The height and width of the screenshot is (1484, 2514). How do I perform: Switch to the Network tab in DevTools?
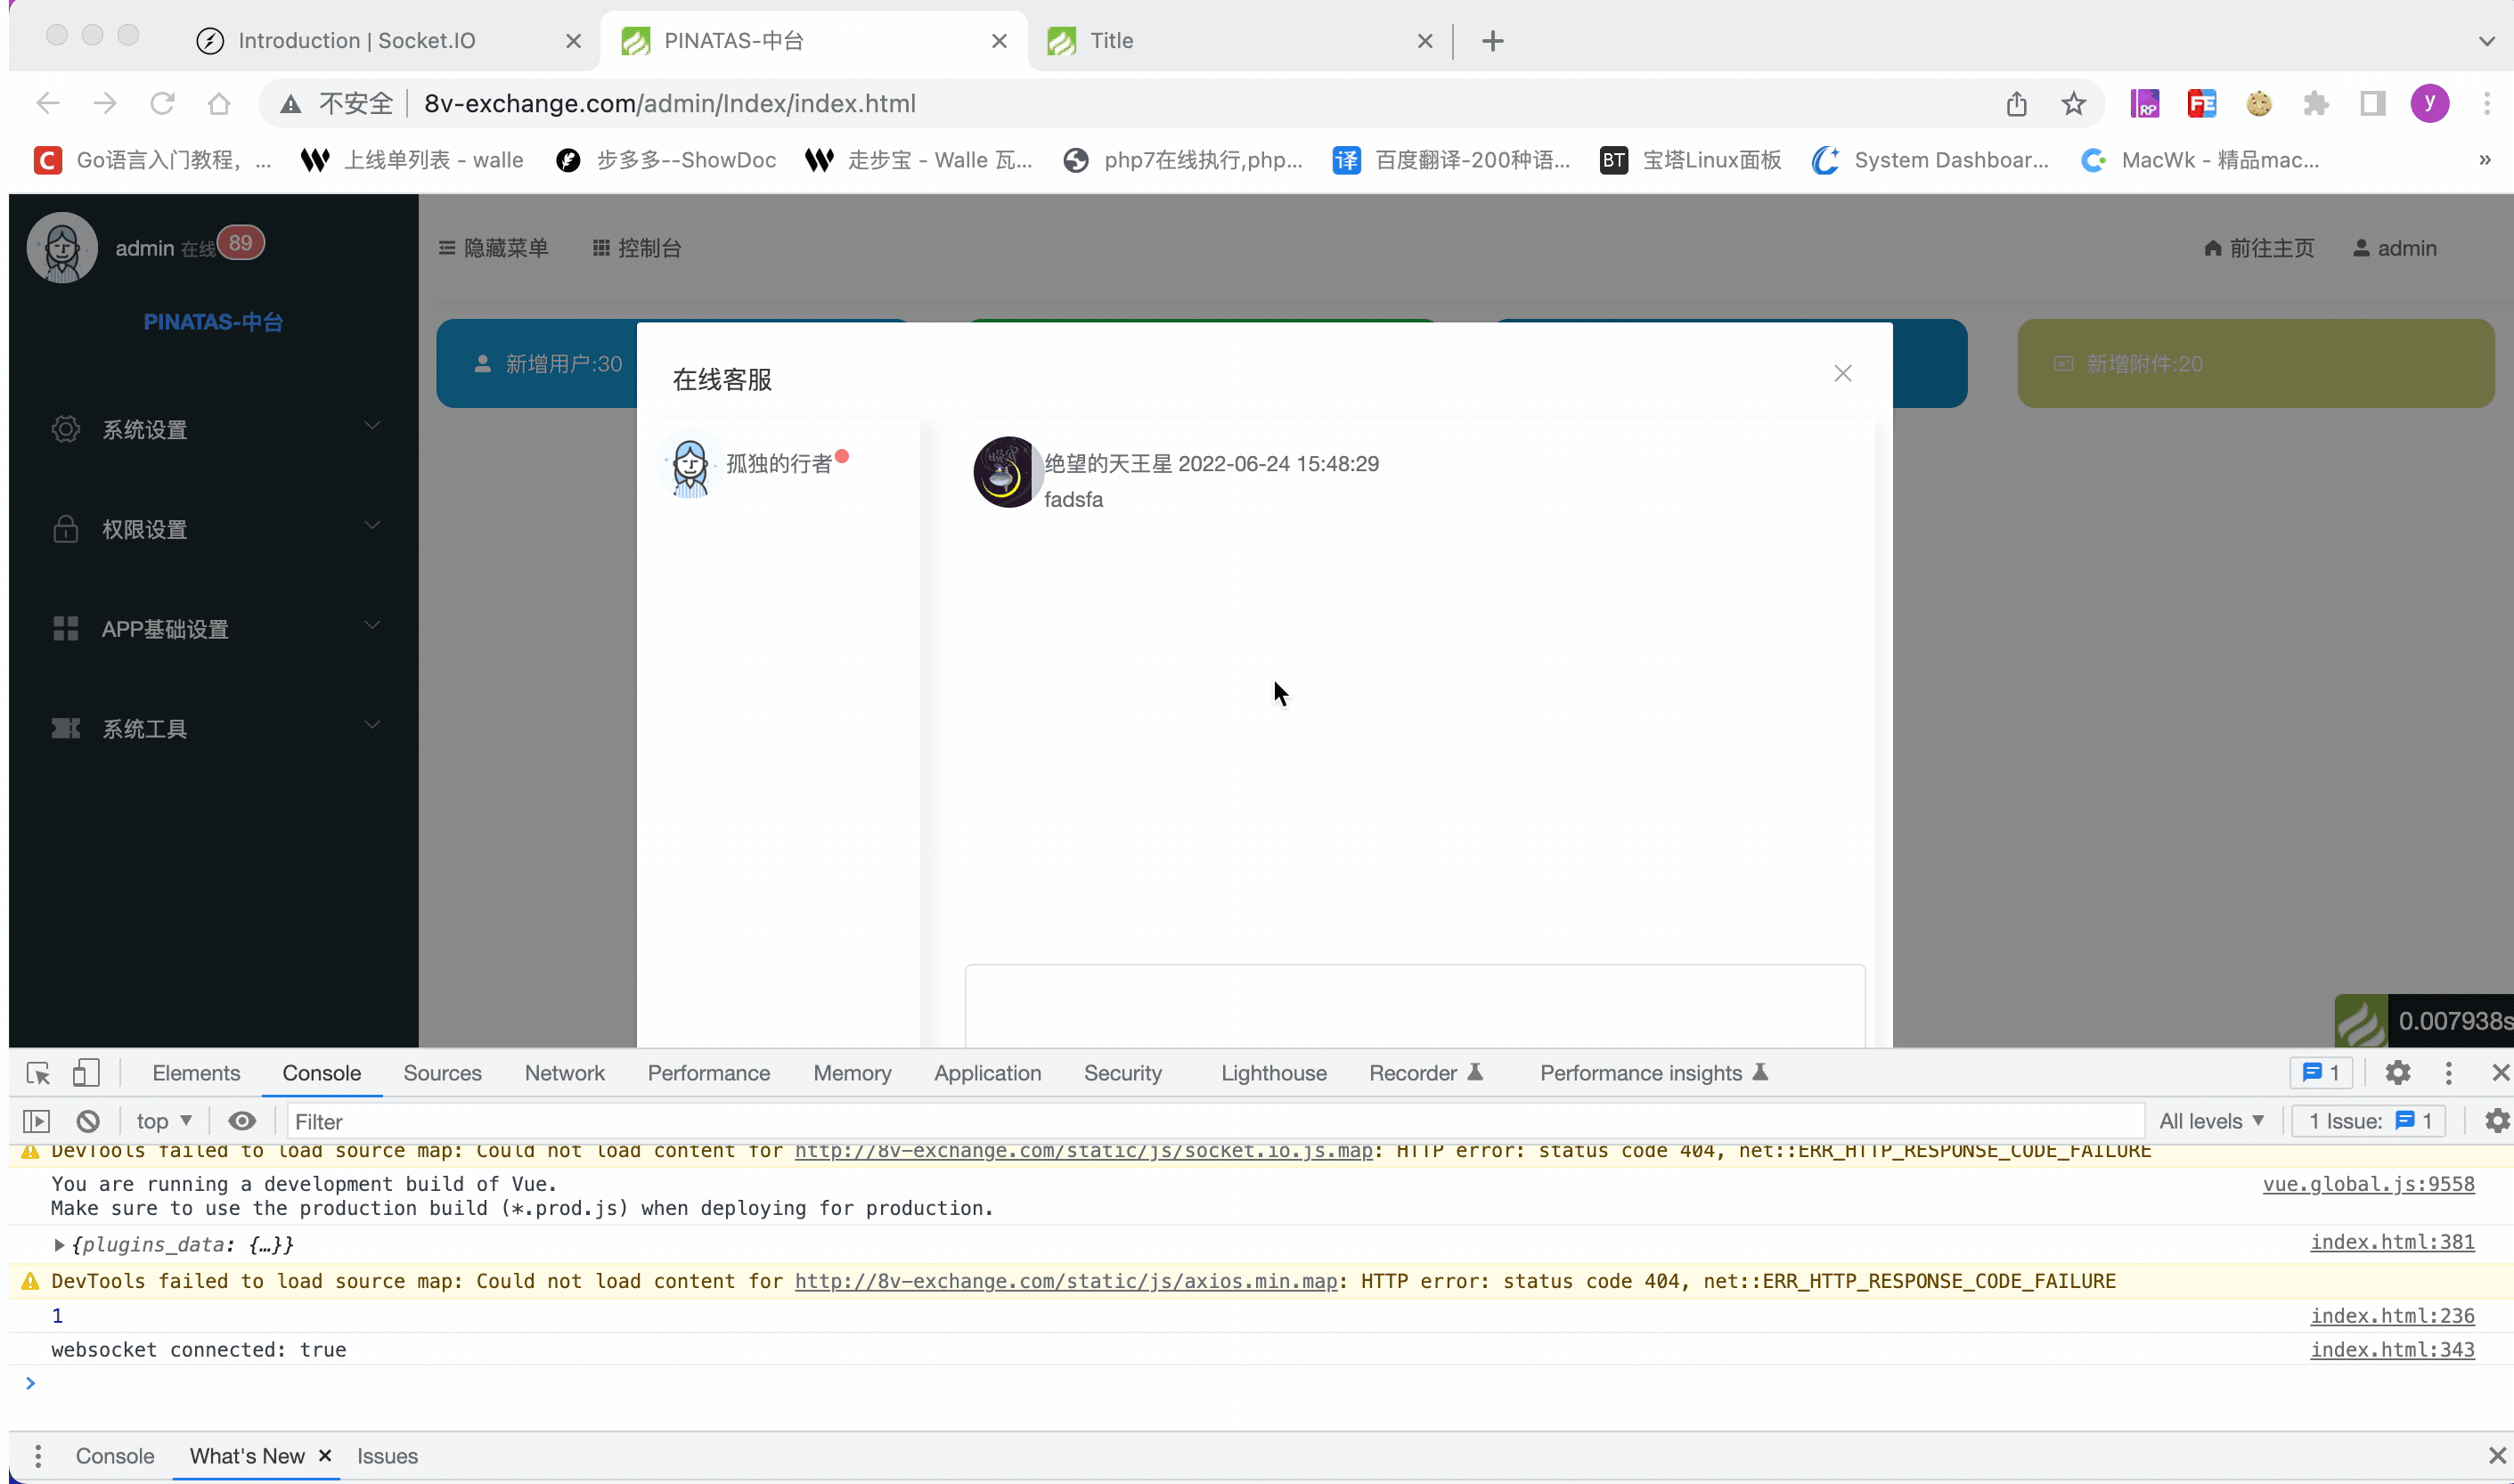(x=566, y=1072)
